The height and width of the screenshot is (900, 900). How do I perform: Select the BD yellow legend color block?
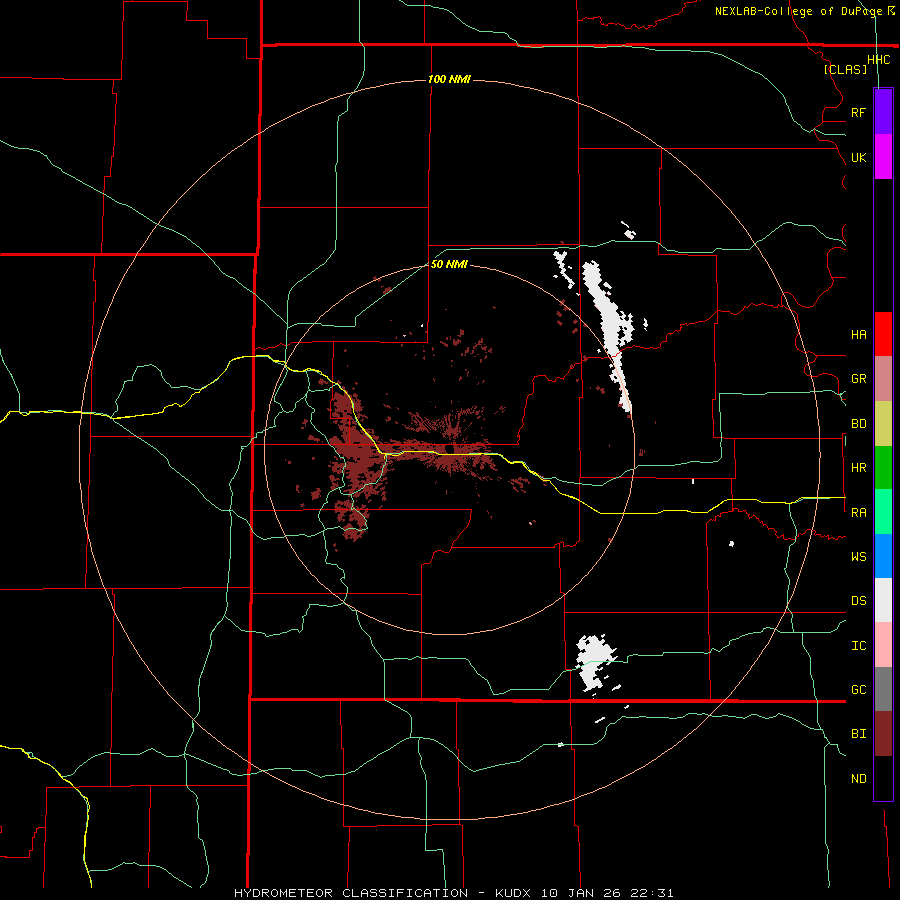pos(883,424)
